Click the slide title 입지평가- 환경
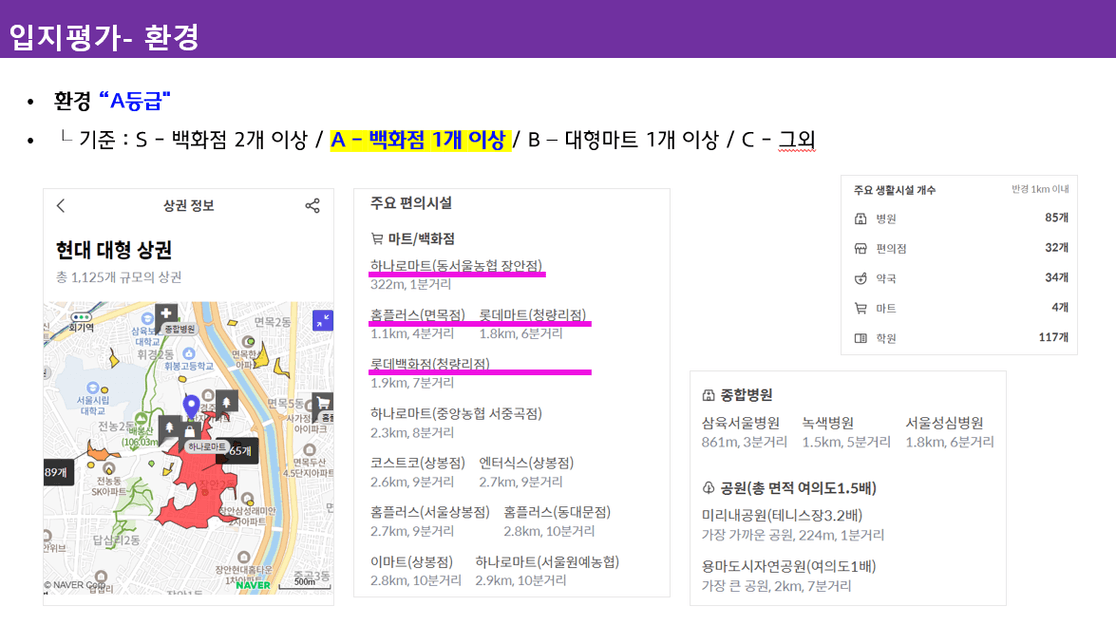This screenshot has width=1116, height=626. [x=104, y=37]
